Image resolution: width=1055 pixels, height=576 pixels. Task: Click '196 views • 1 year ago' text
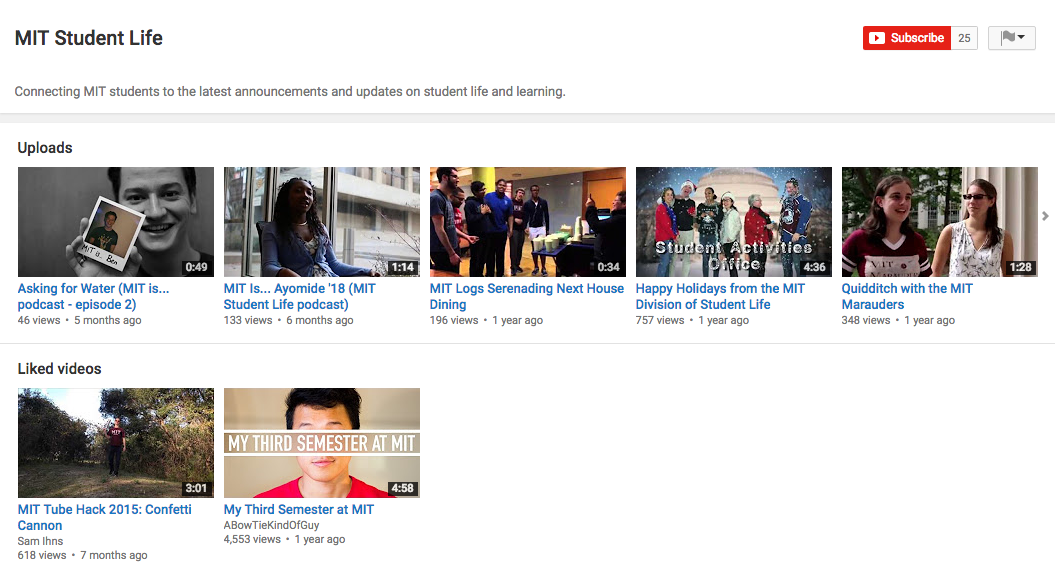[486, 320]
